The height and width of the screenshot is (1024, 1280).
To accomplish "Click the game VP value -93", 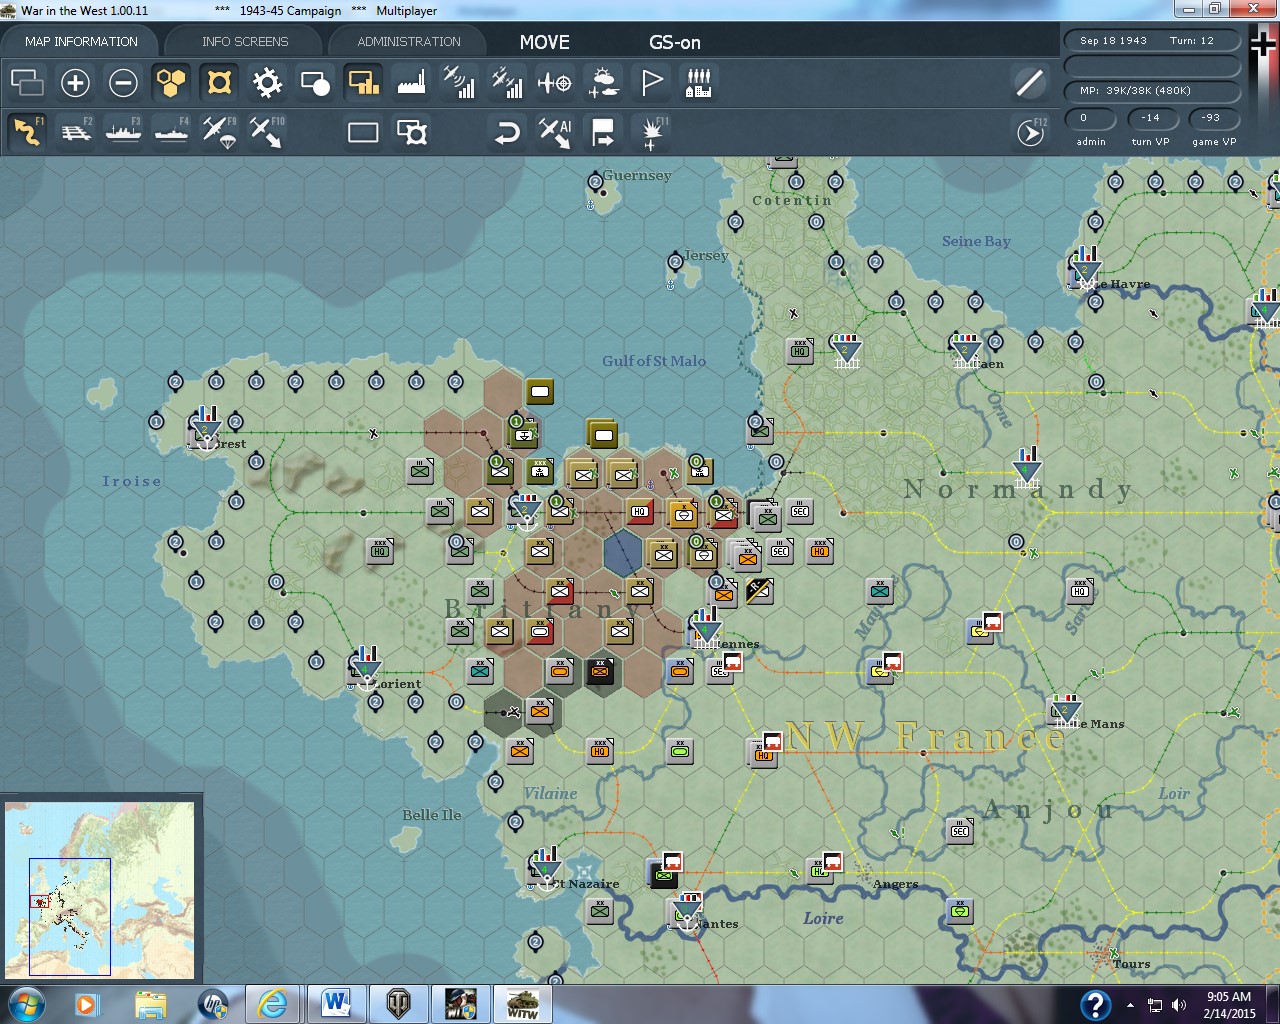I will (x=1212, y=118).
